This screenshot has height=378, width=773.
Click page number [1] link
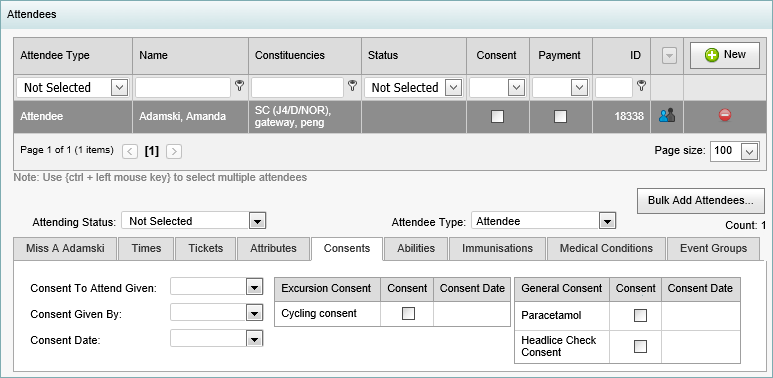tap(151, 151)
